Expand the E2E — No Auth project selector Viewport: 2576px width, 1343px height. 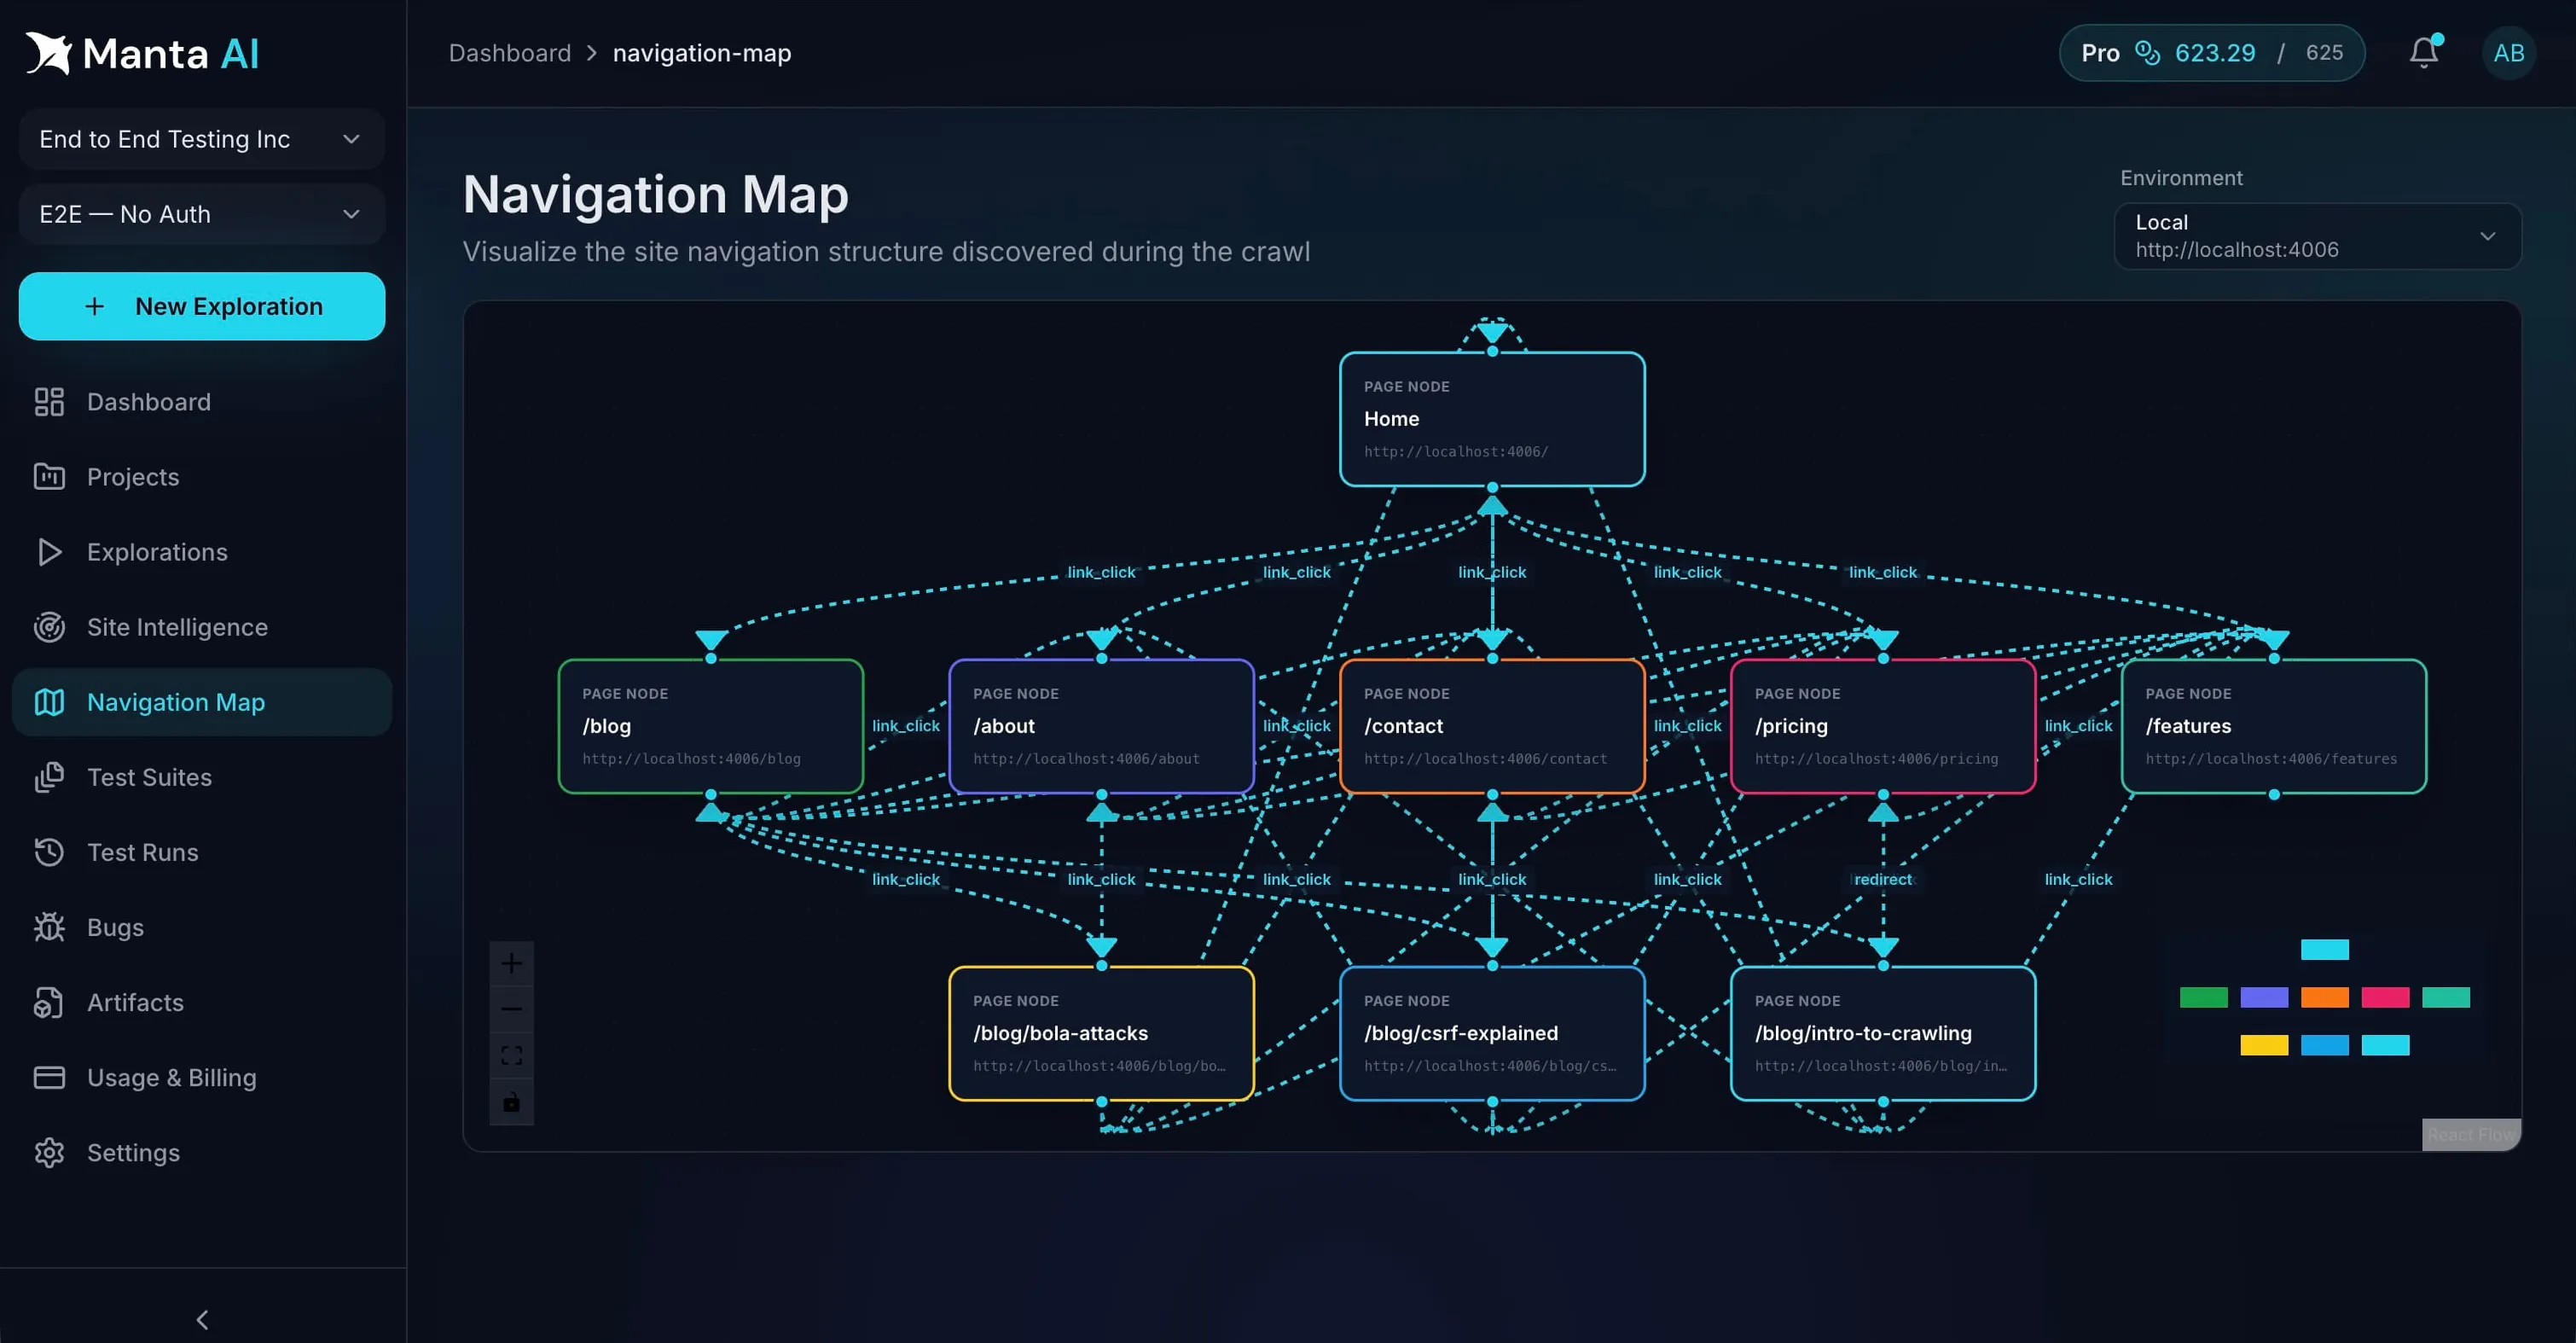(x=201, y=214)
